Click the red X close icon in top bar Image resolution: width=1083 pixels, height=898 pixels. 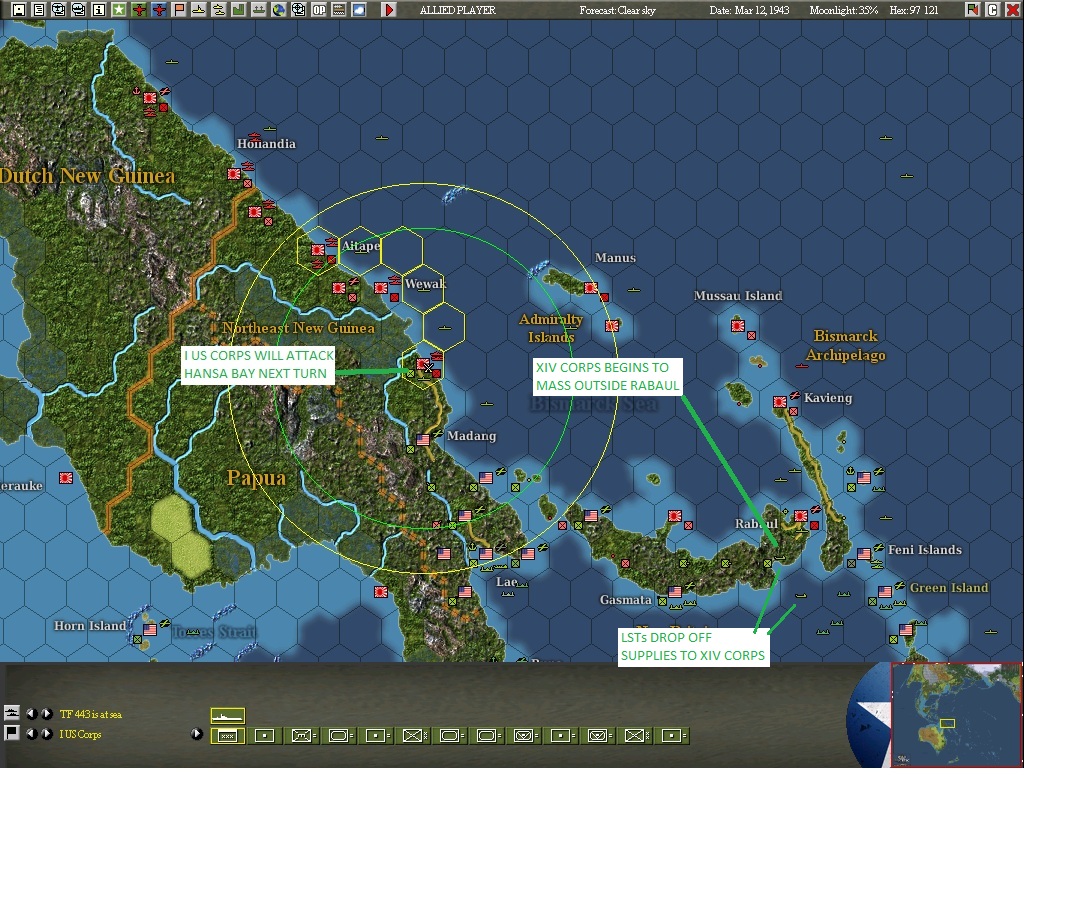point(1013,10)
